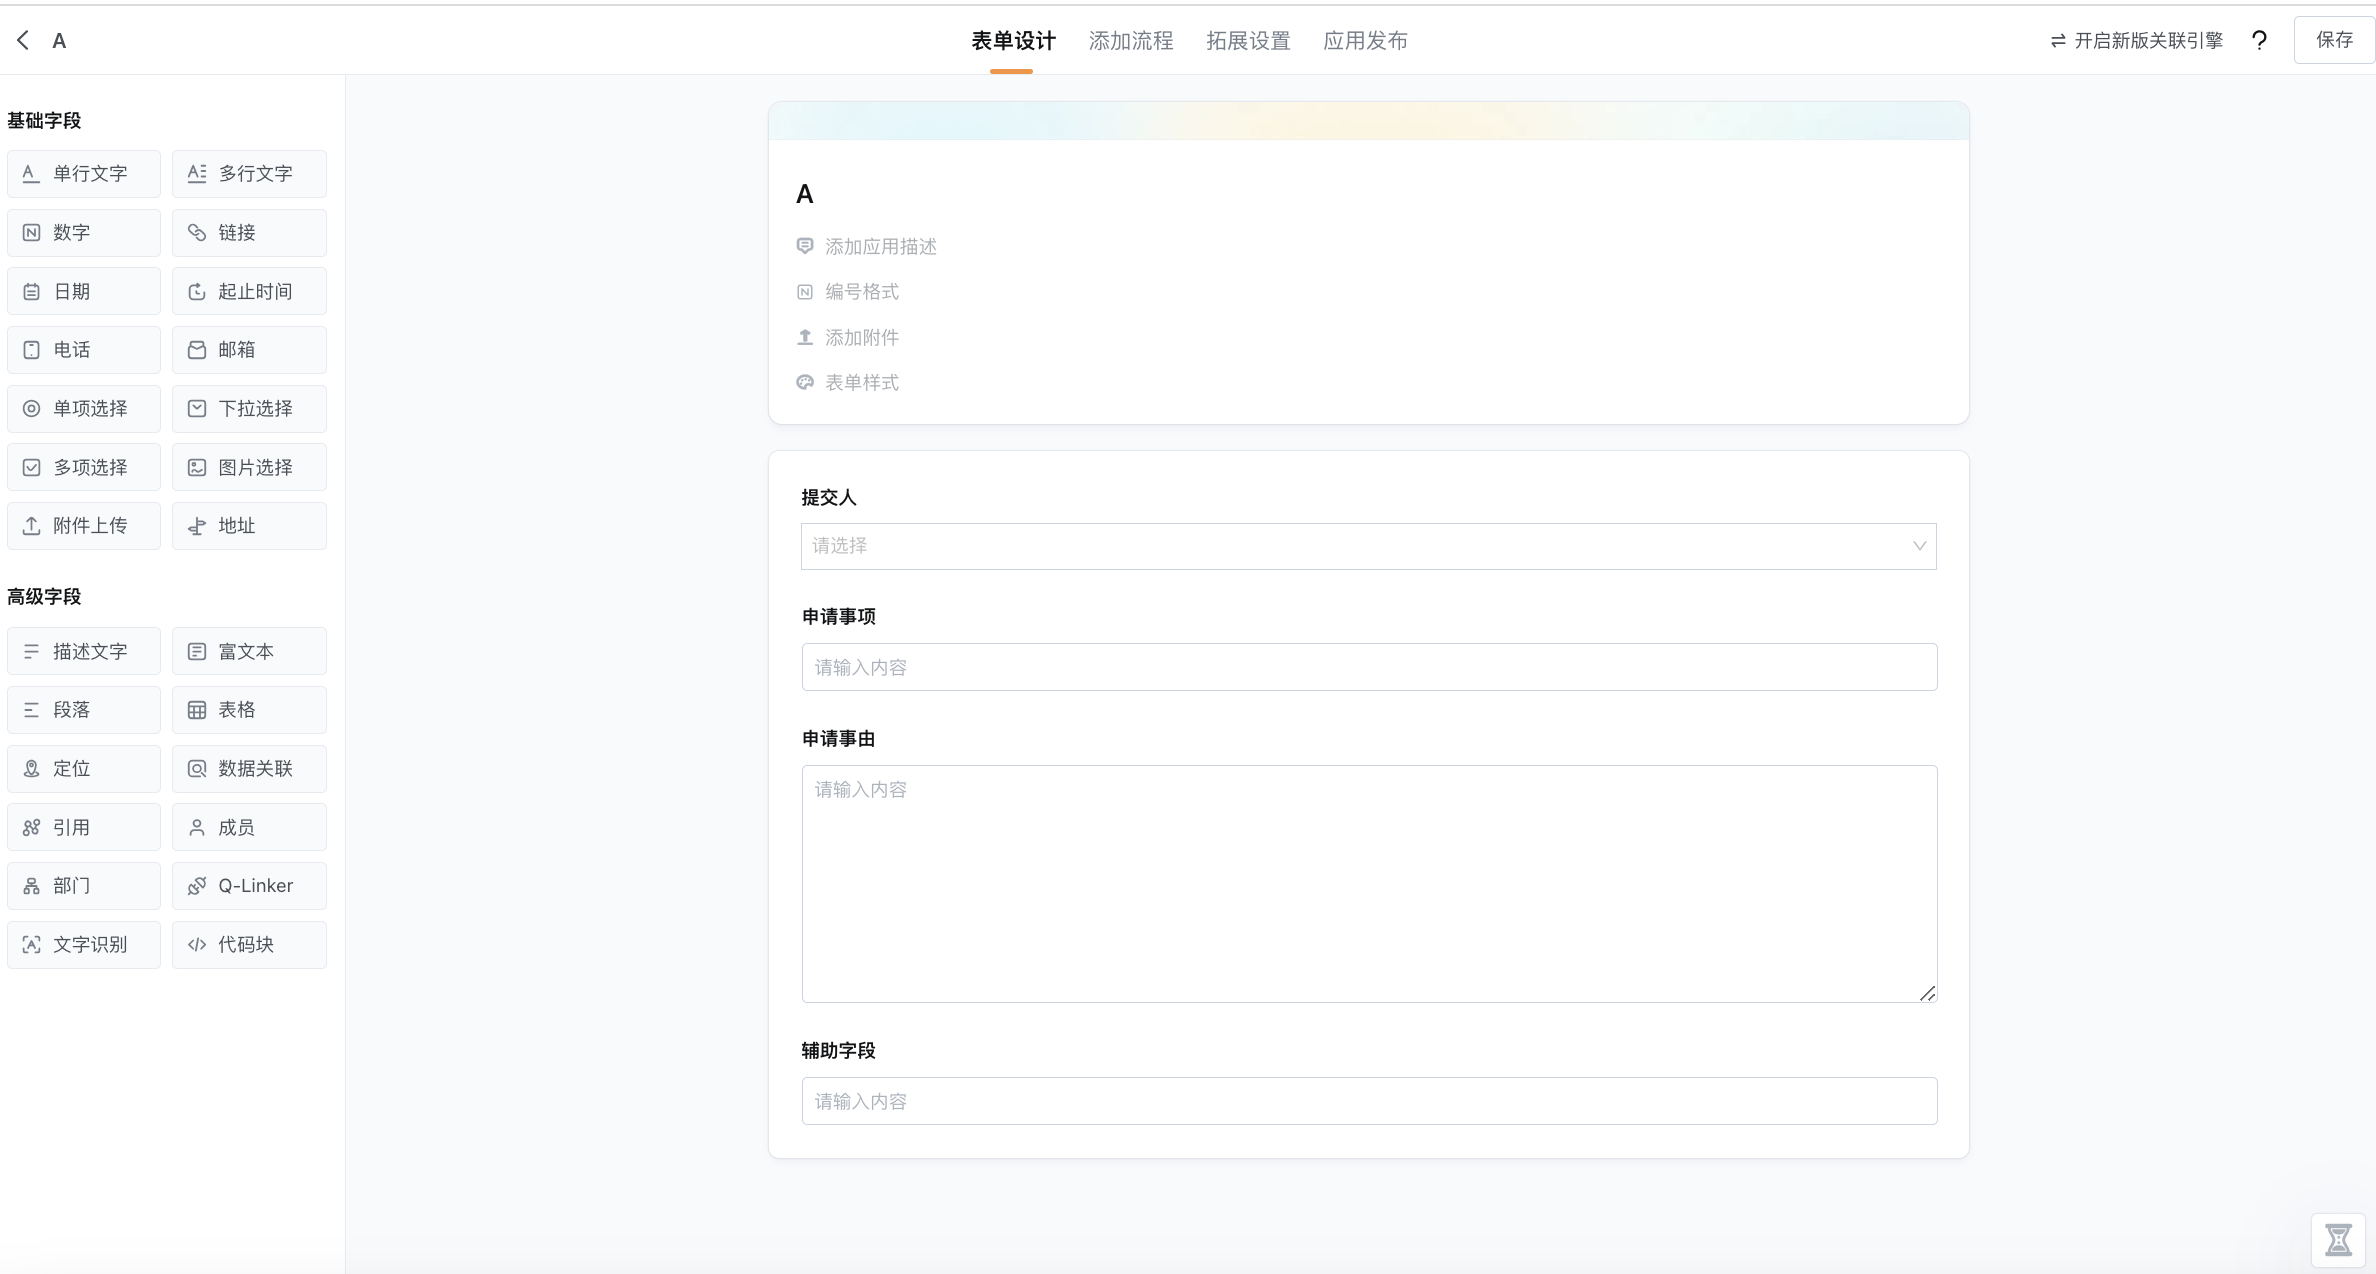Click the 保存 button
2376x1274 pixels.
click(2334, 40)
